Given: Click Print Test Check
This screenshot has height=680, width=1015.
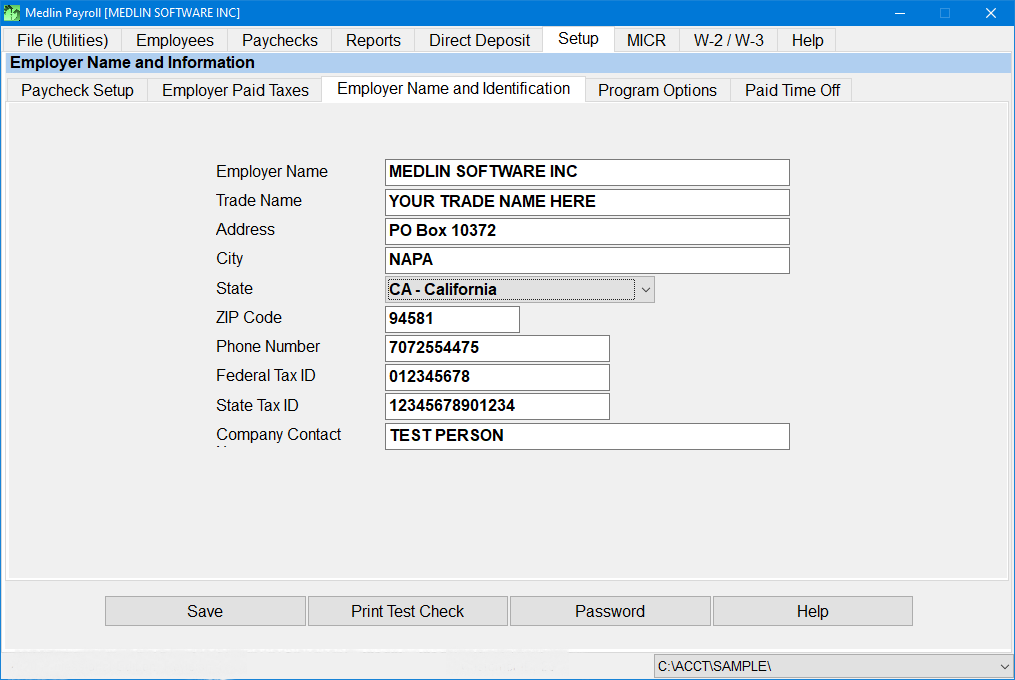Looking at the screenshot, I should (x=407, y=611).
